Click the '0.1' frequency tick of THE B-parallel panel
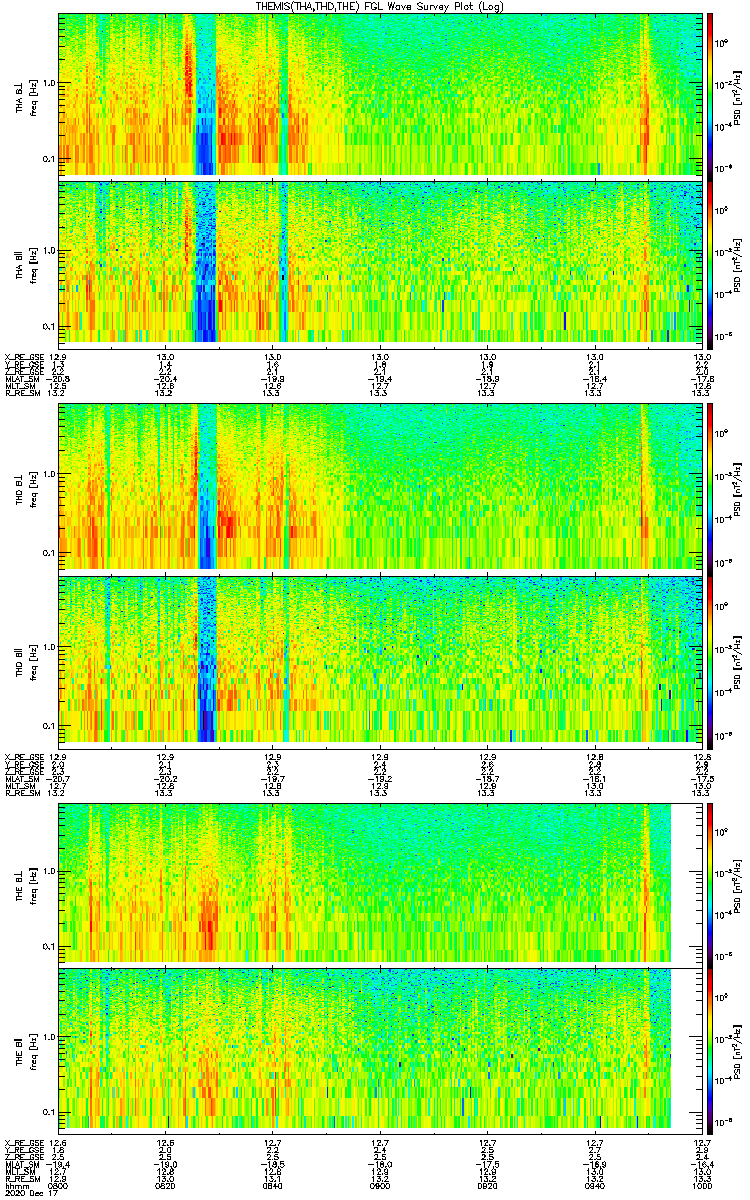Screen dimensions: 750x1200 48,1112
